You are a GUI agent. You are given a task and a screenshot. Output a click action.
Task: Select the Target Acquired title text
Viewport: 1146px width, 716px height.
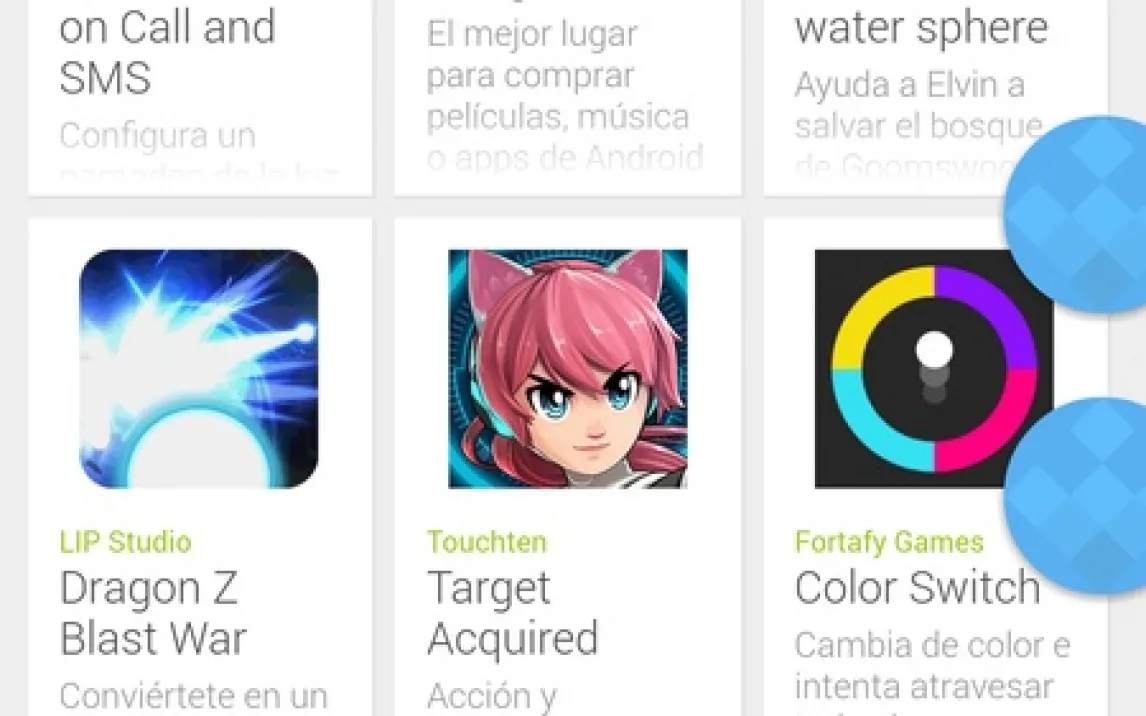coord(512,613)
